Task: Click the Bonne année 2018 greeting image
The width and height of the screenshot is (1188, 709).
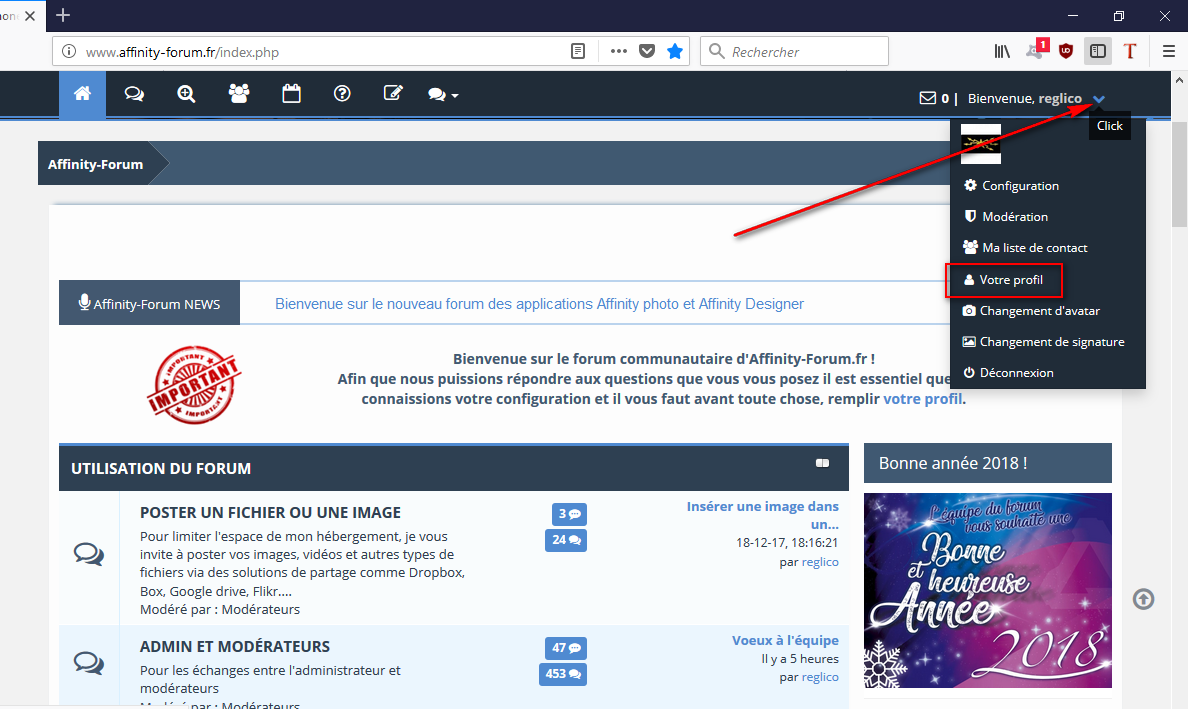Action: click(x=988, y=591)
